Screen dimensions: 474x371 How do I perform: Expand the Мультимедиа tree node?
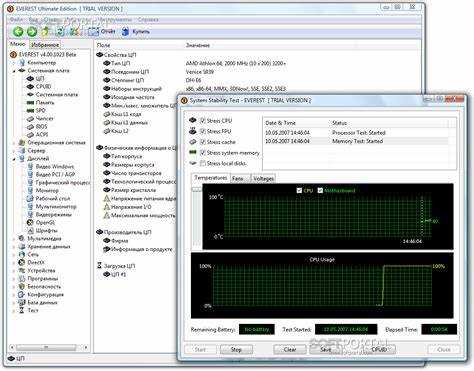click(x=14, y=239)
